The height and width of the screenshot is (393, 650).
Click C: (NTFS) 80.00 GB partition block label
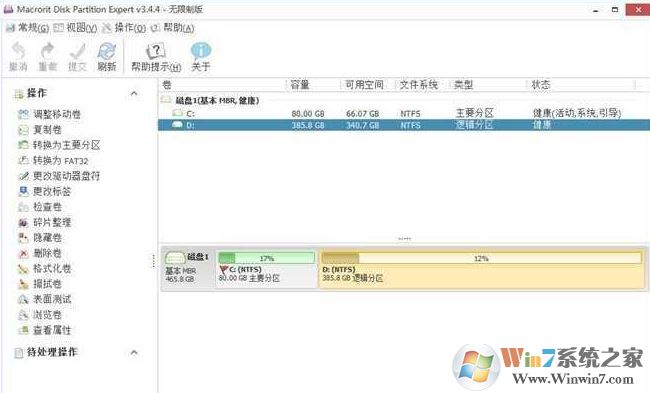[x=249, y=274]
